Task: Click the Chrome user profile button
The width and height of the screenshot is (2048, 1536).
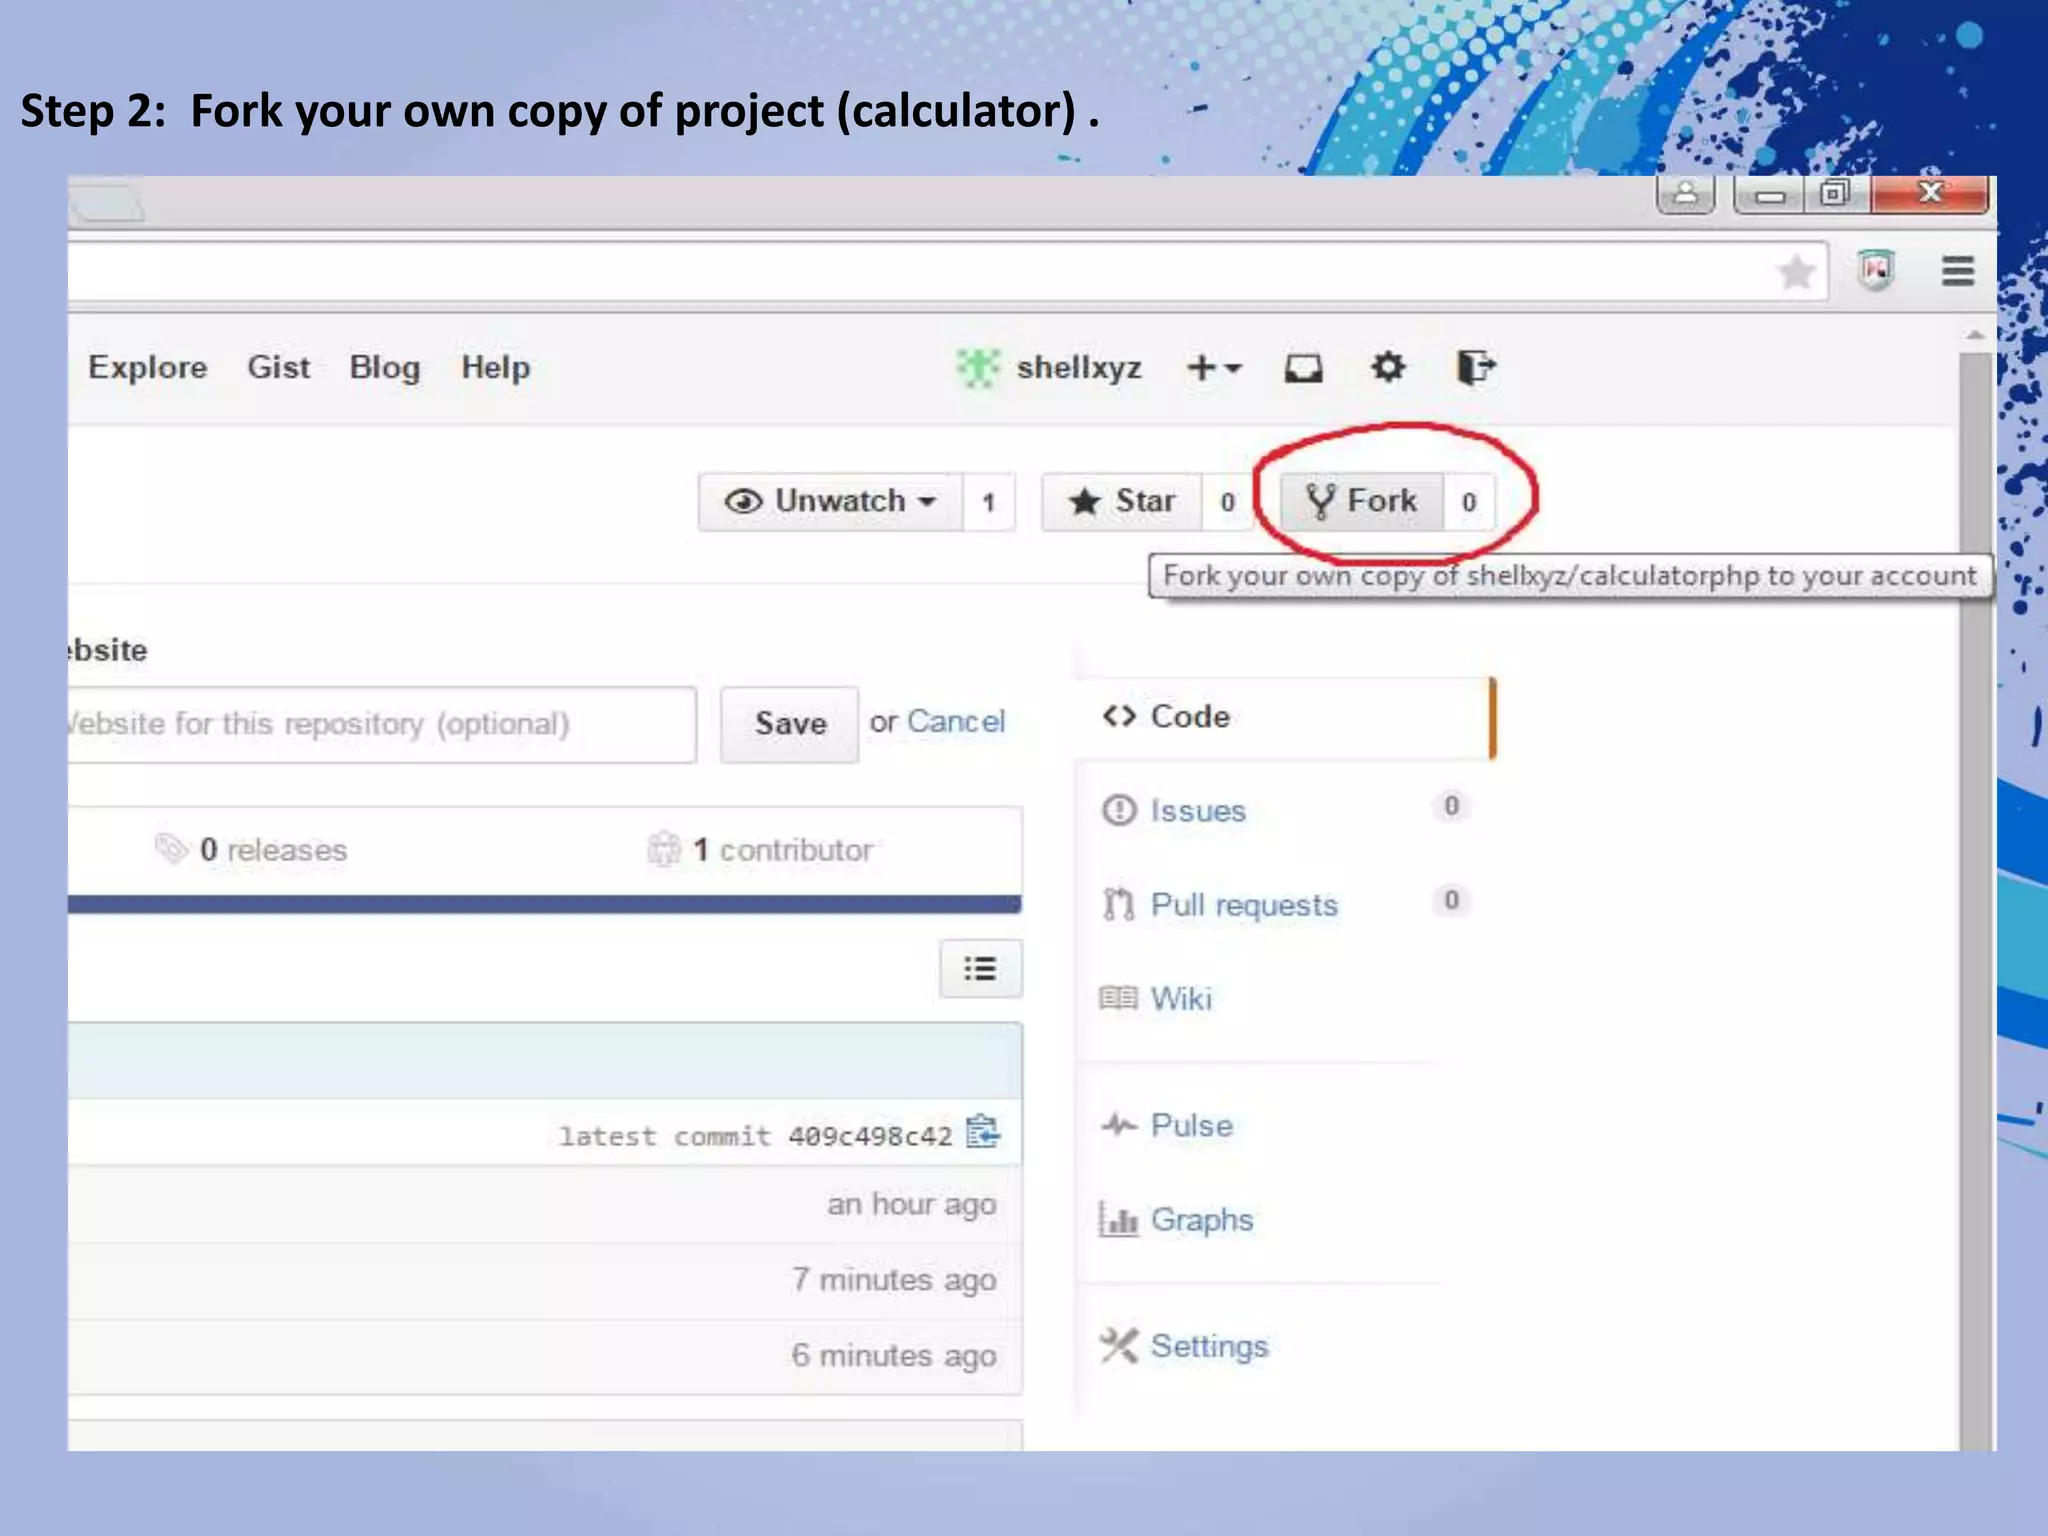Action: click(1686, 193)
